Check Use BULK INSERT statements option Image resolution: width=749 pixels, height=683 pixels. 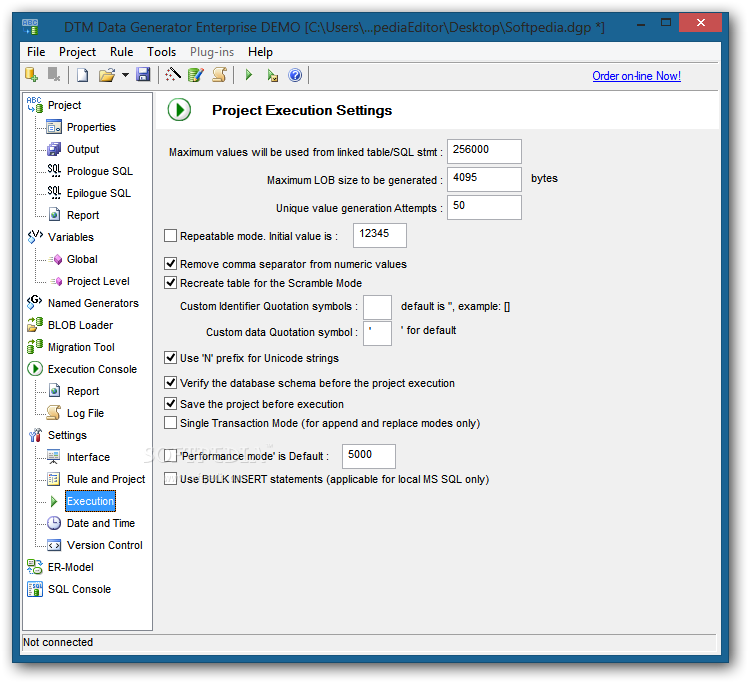[x=170, y=479]
